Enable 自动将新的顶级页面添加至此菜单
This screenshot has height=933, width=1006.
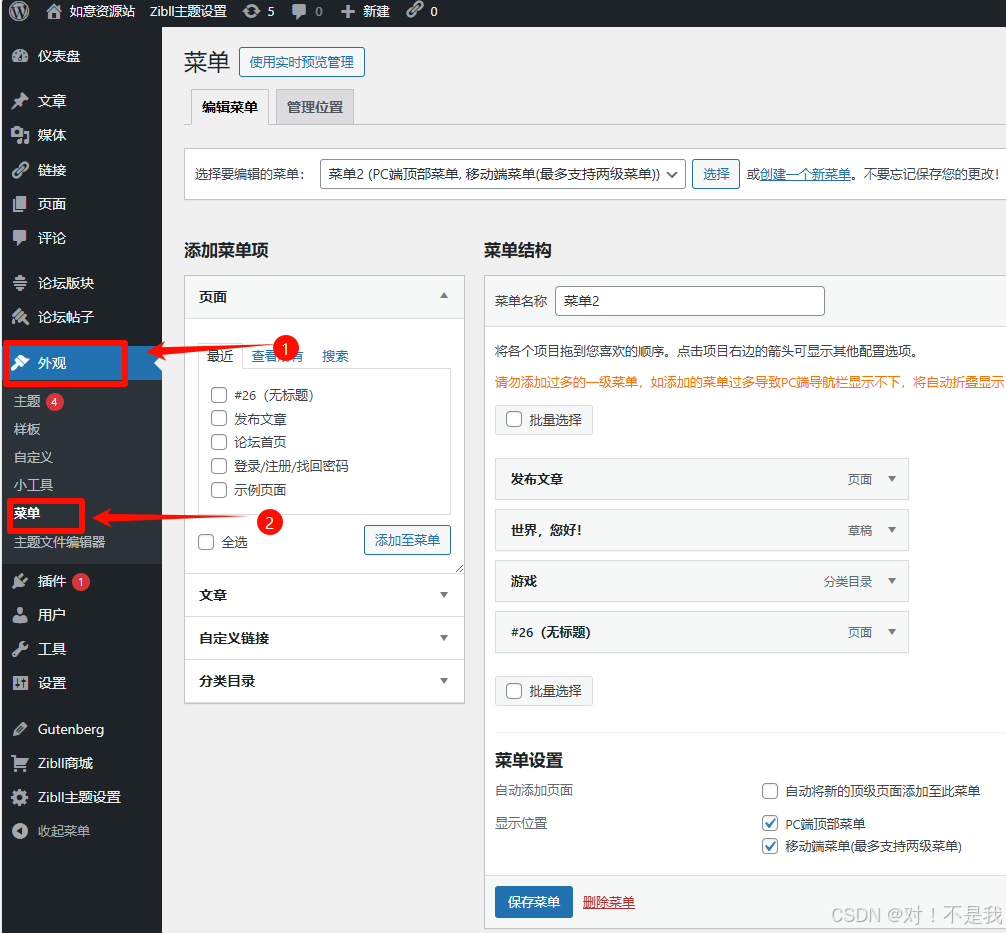(x=770, y=791)
